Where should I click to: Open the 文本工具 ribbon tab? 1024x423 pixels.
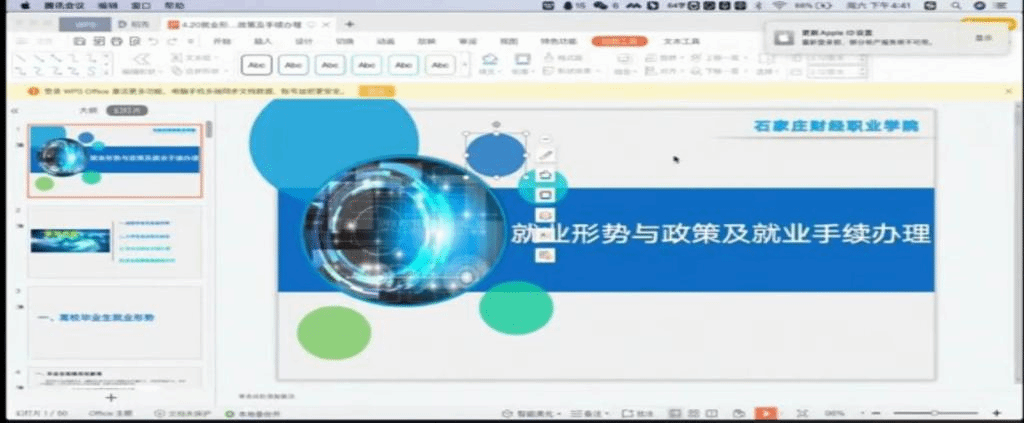[682, 42]
